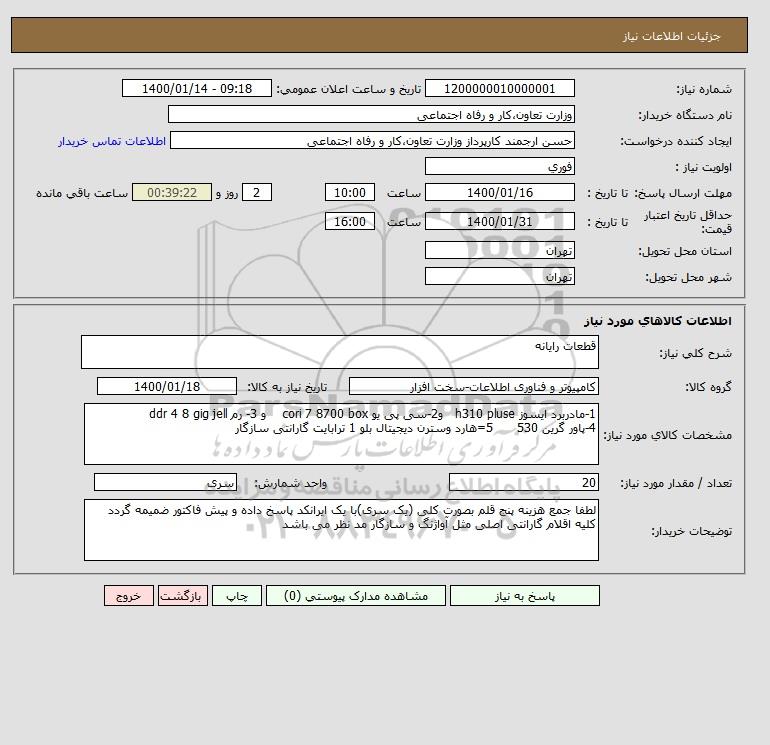This screenshot has height=745, width=770.
Task: Click the پاسخ به نیاز button
Action: tap(524, 595)
